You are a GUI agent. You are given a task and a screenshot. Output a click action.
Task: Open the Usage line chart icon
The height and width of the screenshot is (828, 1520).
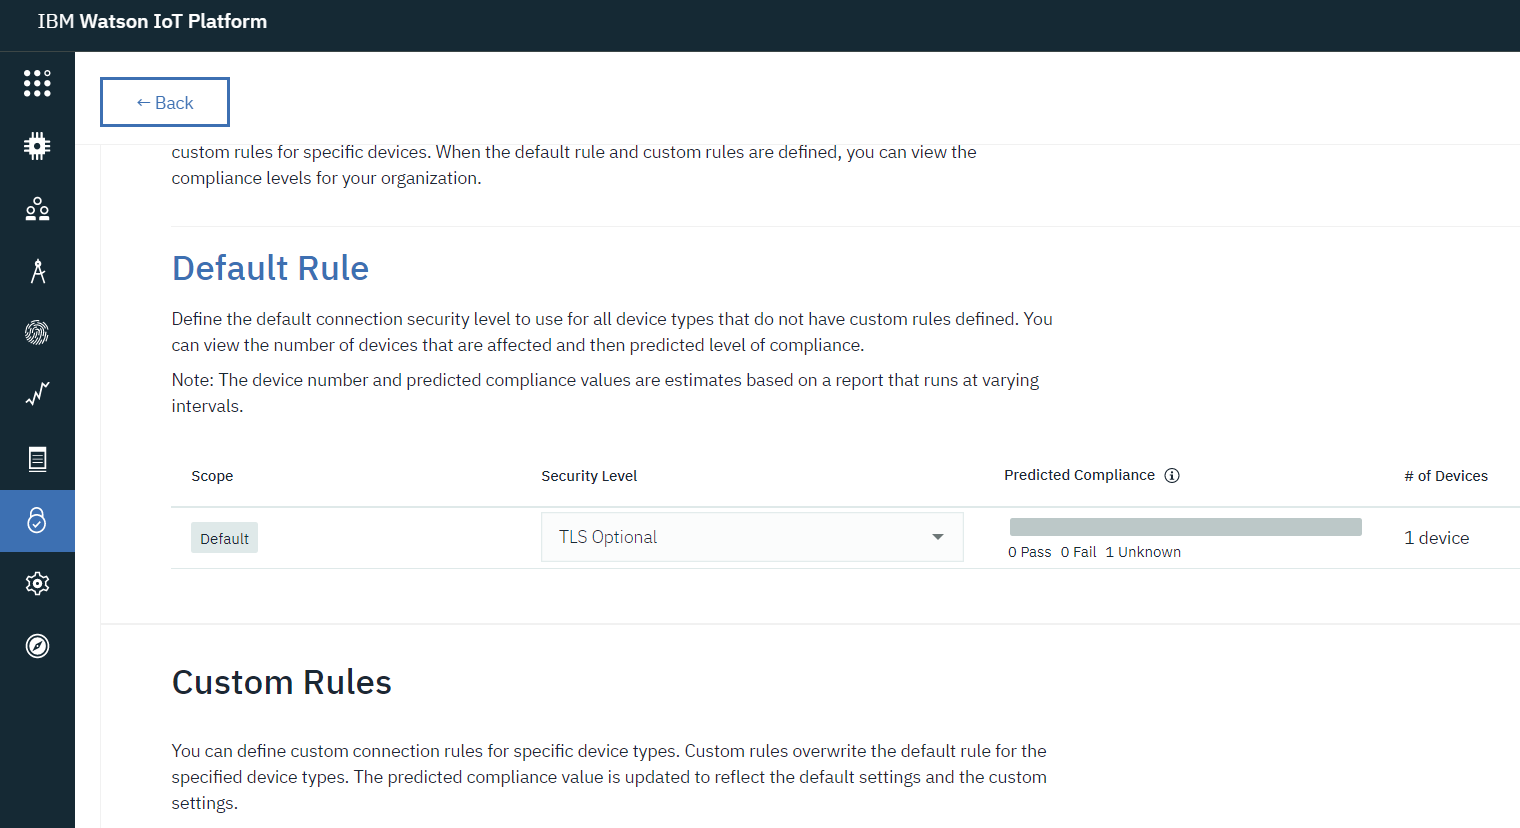click(x=37, y=395)
